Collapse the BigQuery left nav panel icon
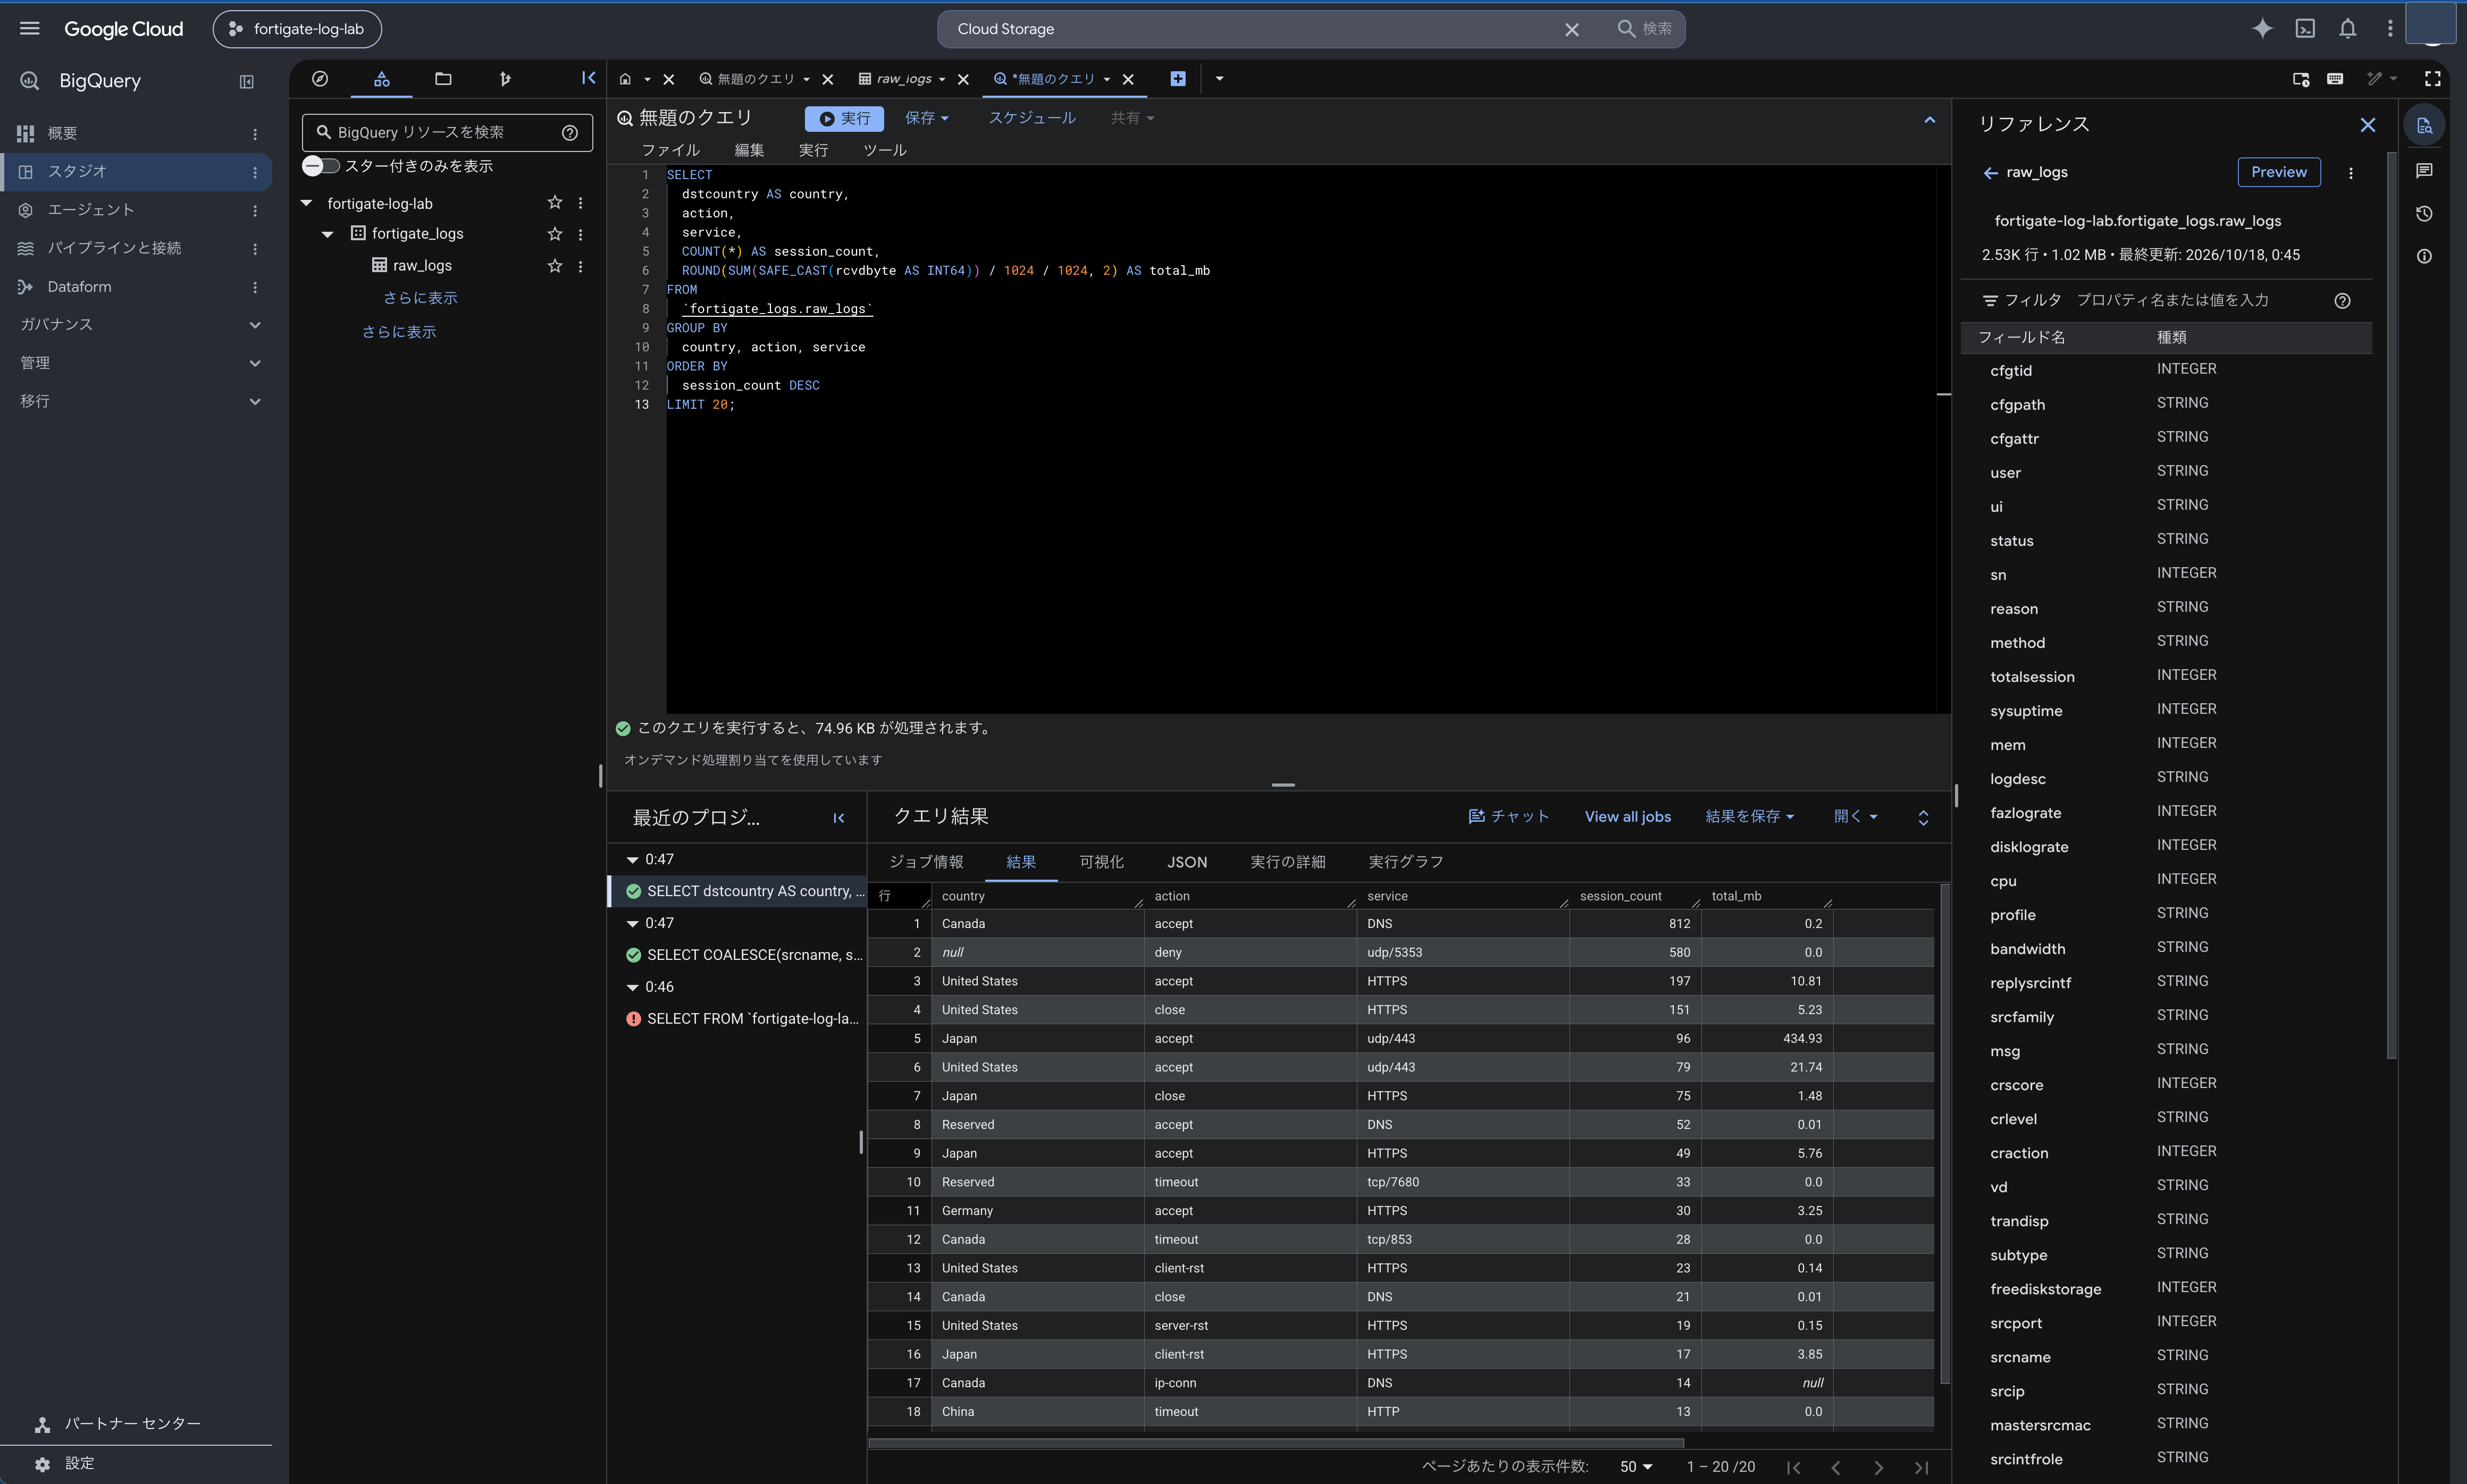Image resolution: width=2467 pixels, height=1484 pixels. coord(247,82)
